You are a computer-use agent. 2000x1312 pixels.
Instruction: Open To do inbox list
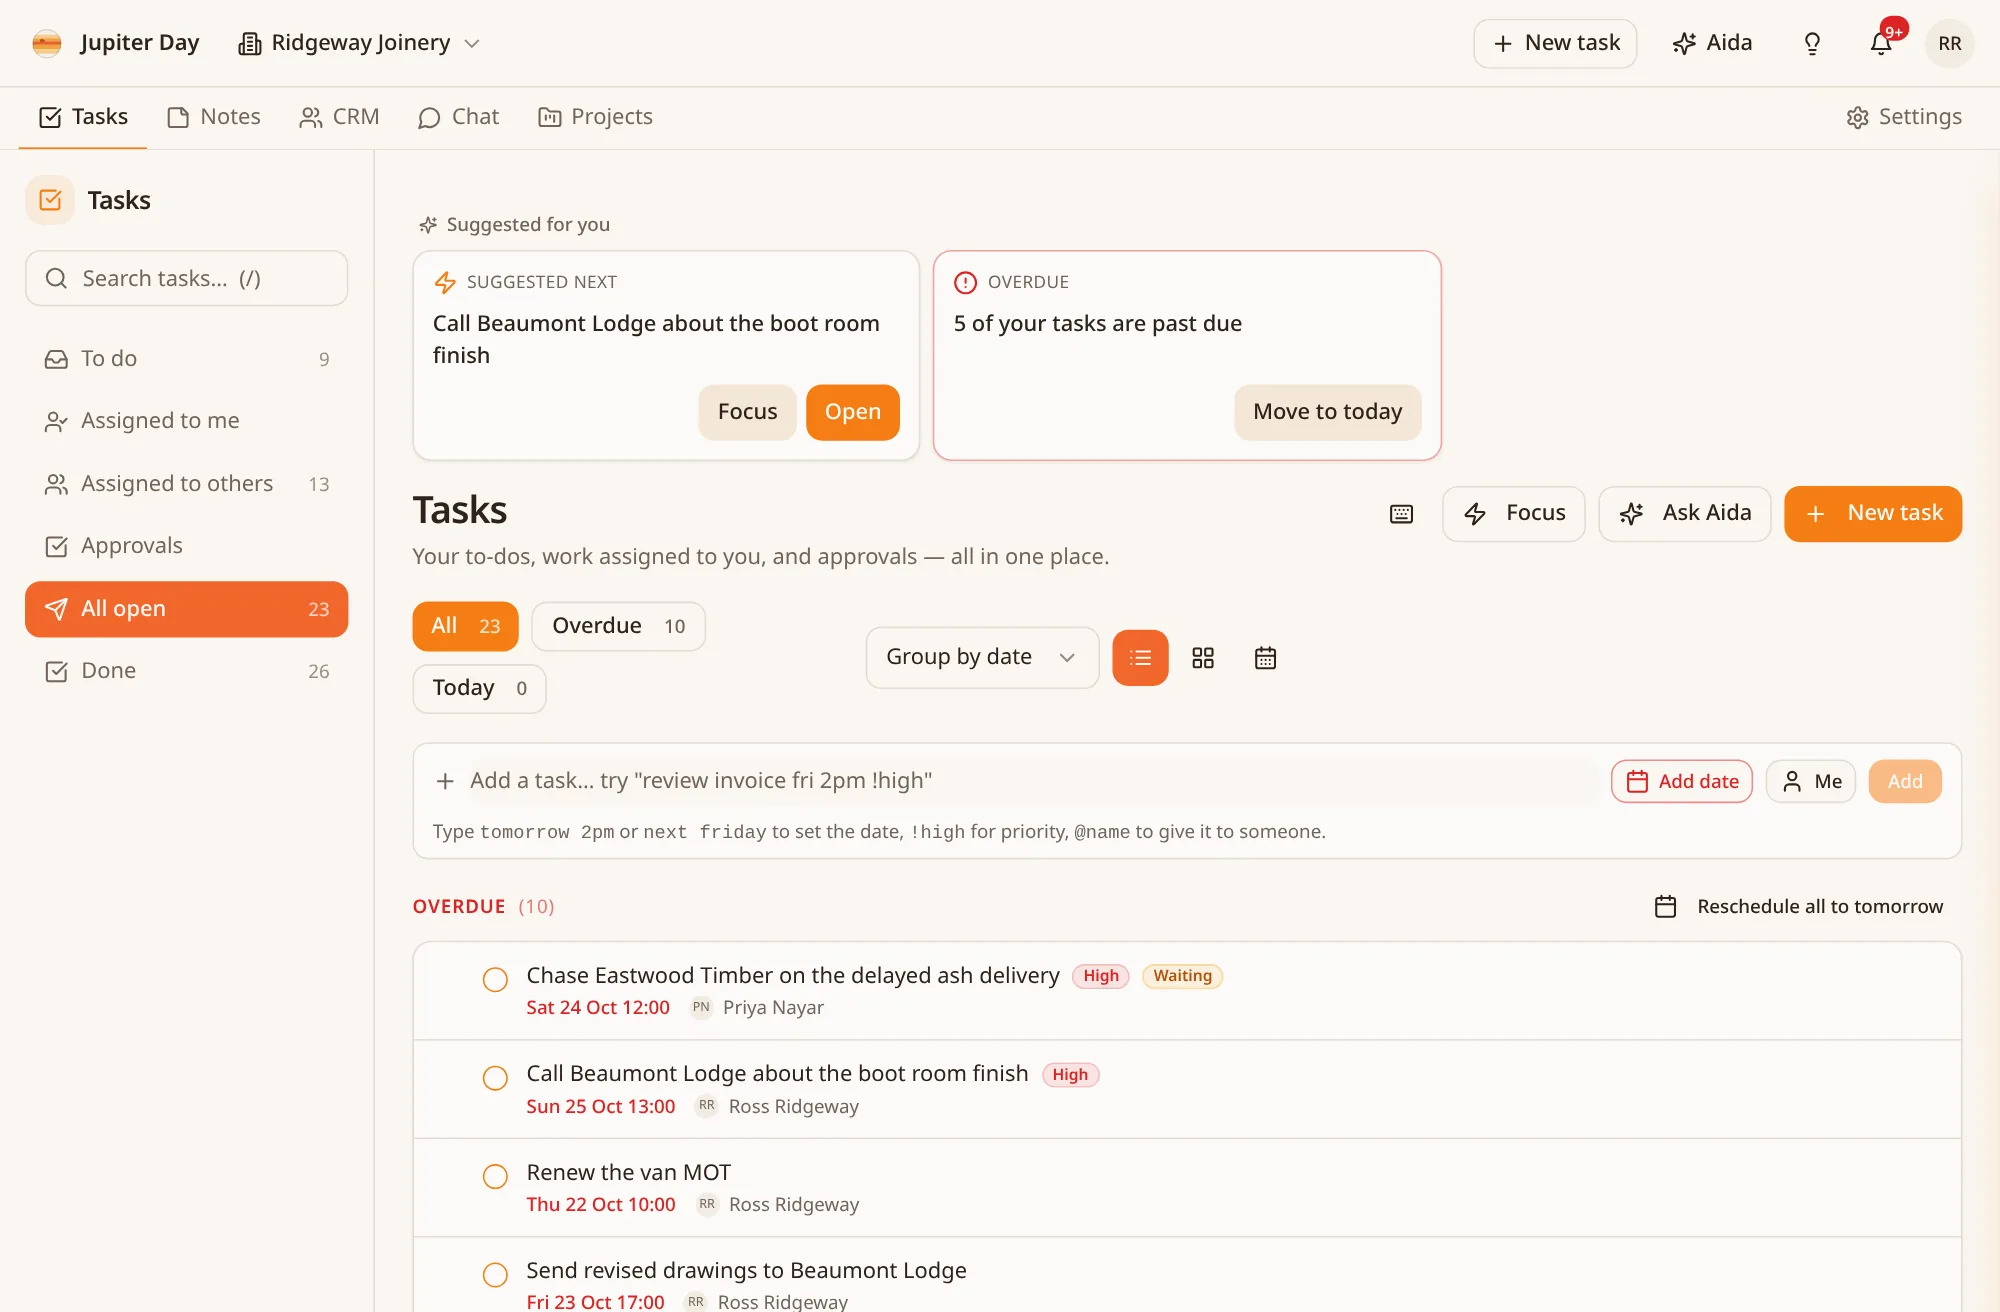click(x=187, y=359)
